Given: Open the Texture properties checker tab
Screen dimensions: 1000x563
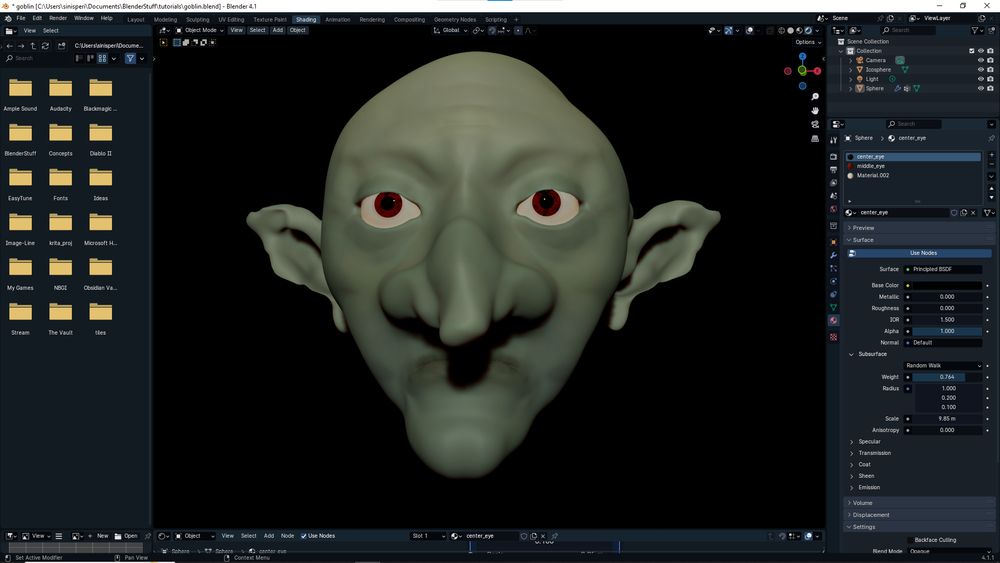Looking at the screenshot, I should tap(834, 337).
